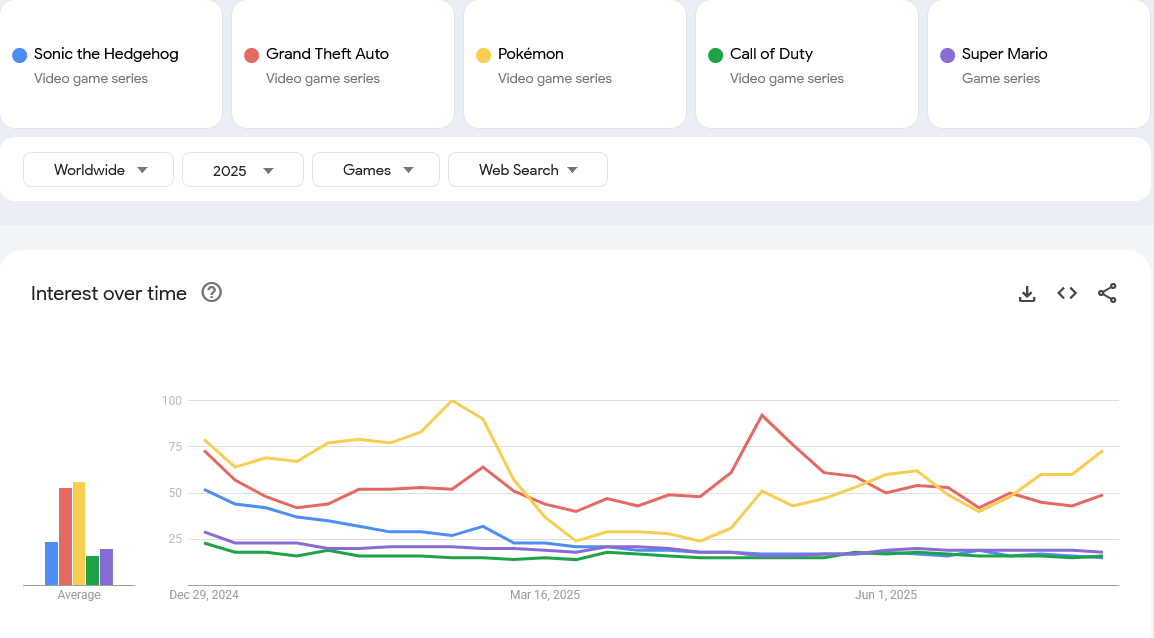Edit the Call of Duty search term
Viewport: 1154px width, 638px height.
pyautogui.click(x=807, y=64)
